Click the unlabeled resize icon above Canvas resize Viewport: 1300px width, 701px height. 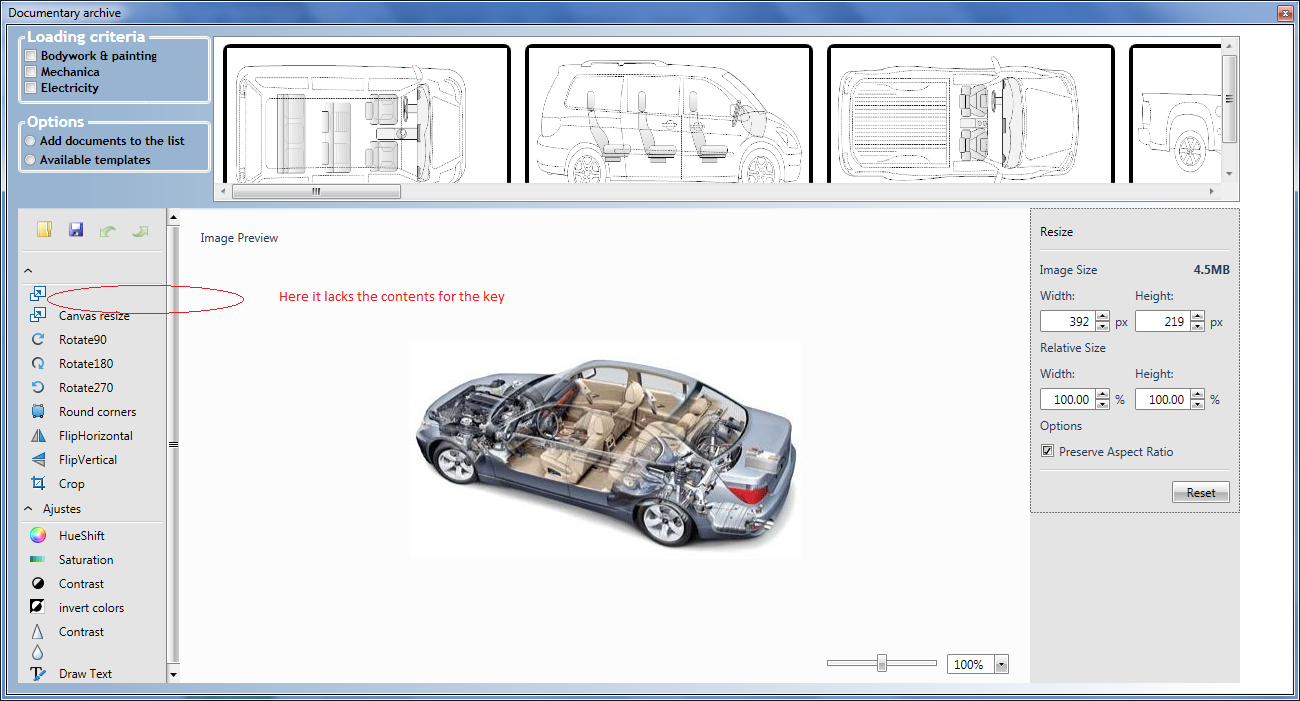(38, 294)
